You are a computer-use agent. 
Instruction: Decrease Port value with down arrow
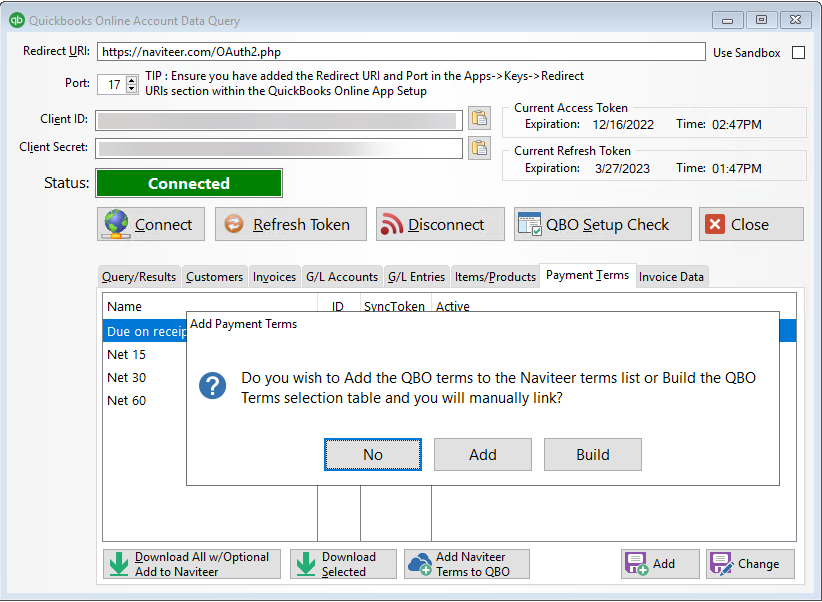tap(132, 88)
